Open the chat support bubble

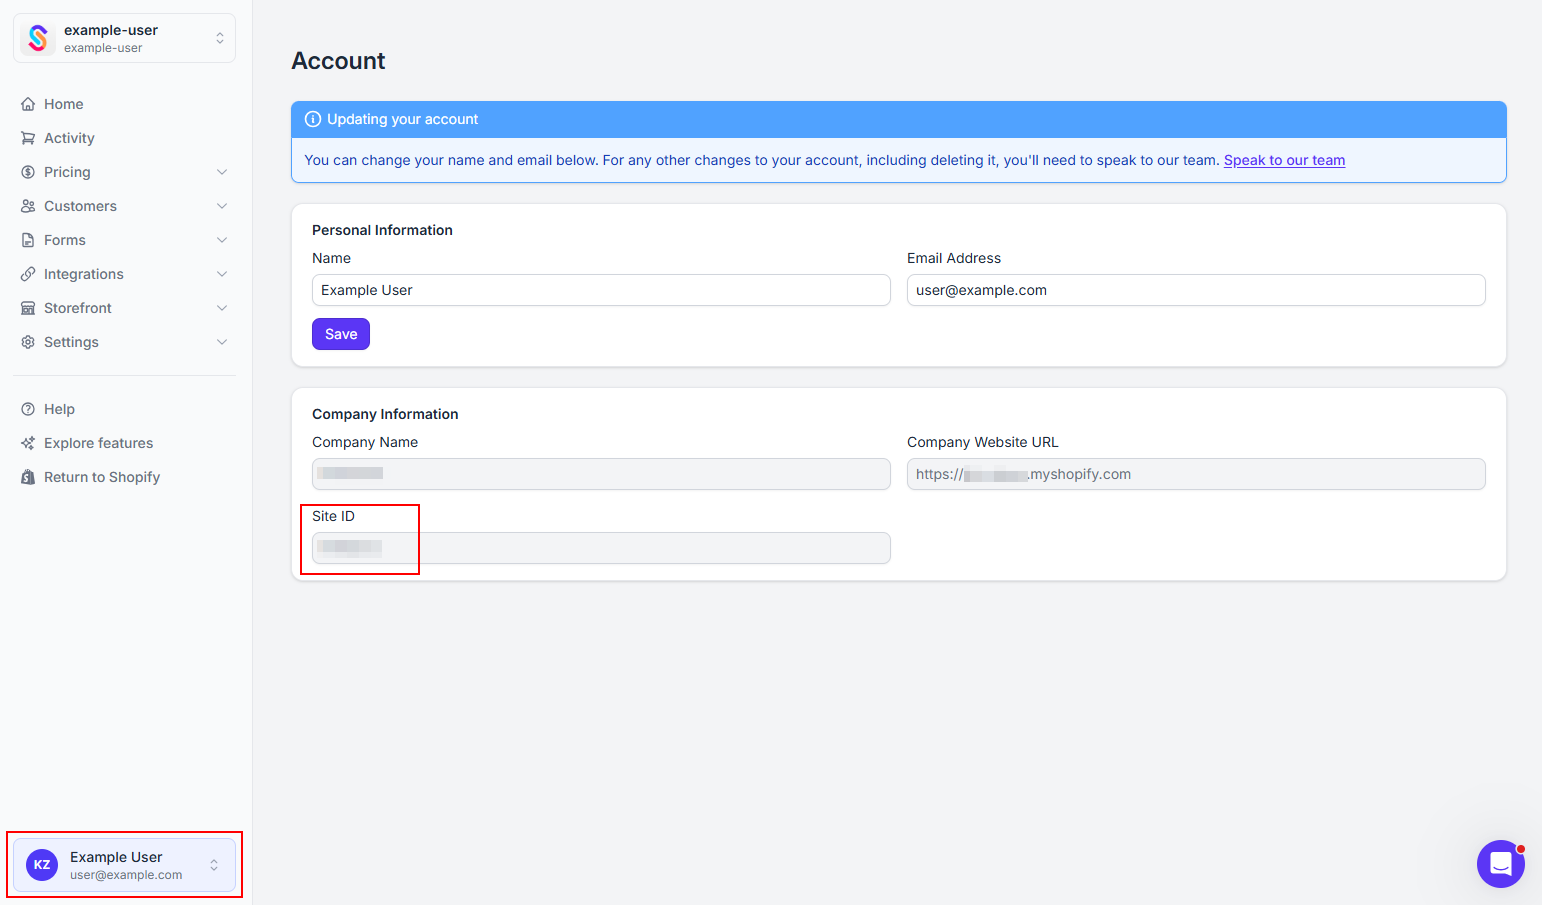1500,864
